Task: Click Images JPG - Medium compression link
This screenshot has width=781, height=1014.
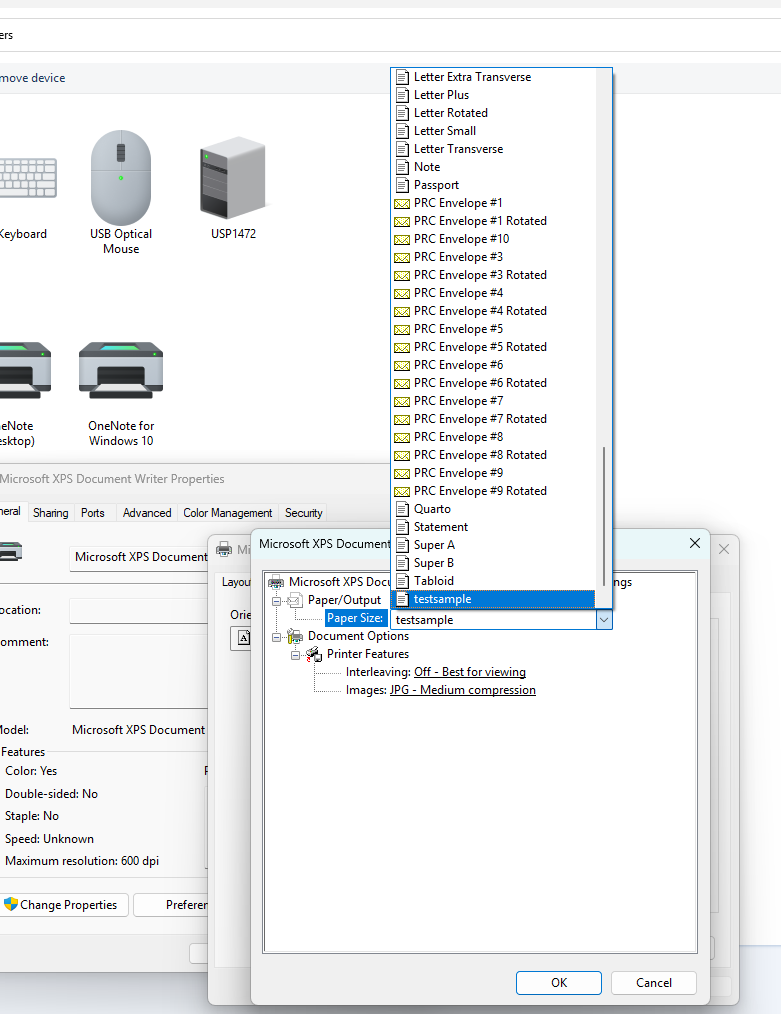Action: pos(462,690)
